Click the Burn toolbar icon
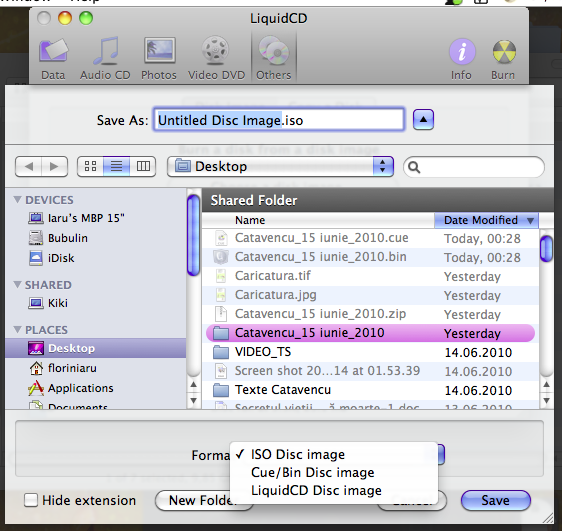This screenshot has height=531, width=562. click(x=503, y=59)
